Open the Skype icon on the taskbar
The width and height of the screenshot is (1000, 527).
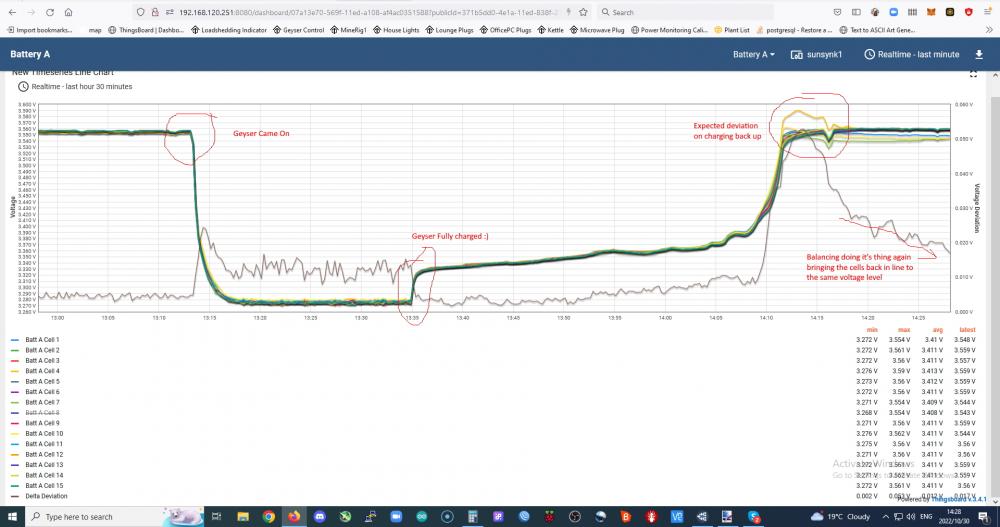(754, 516)
